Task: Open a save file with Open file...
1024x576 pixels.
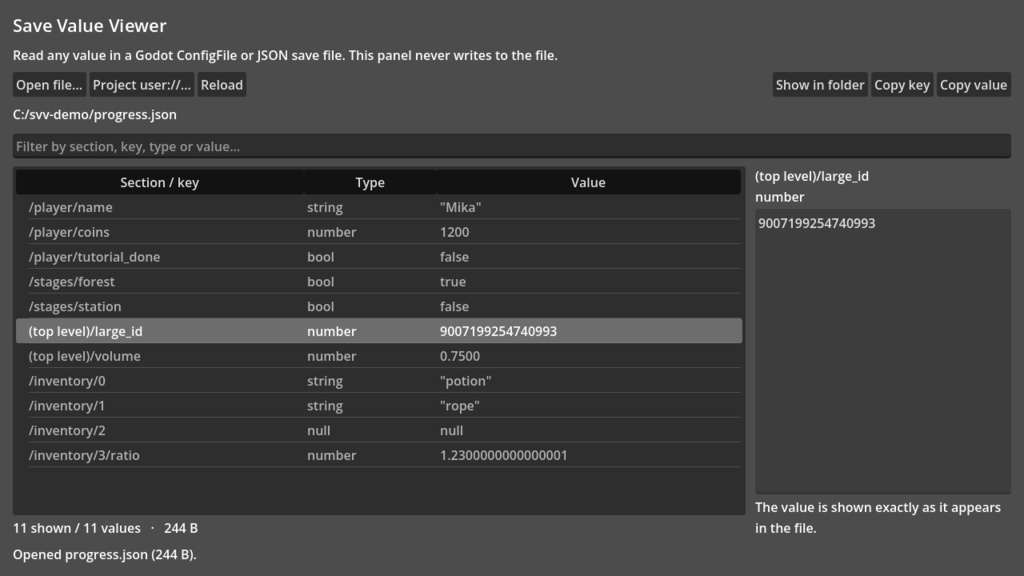Action: [x=49, y=85]
